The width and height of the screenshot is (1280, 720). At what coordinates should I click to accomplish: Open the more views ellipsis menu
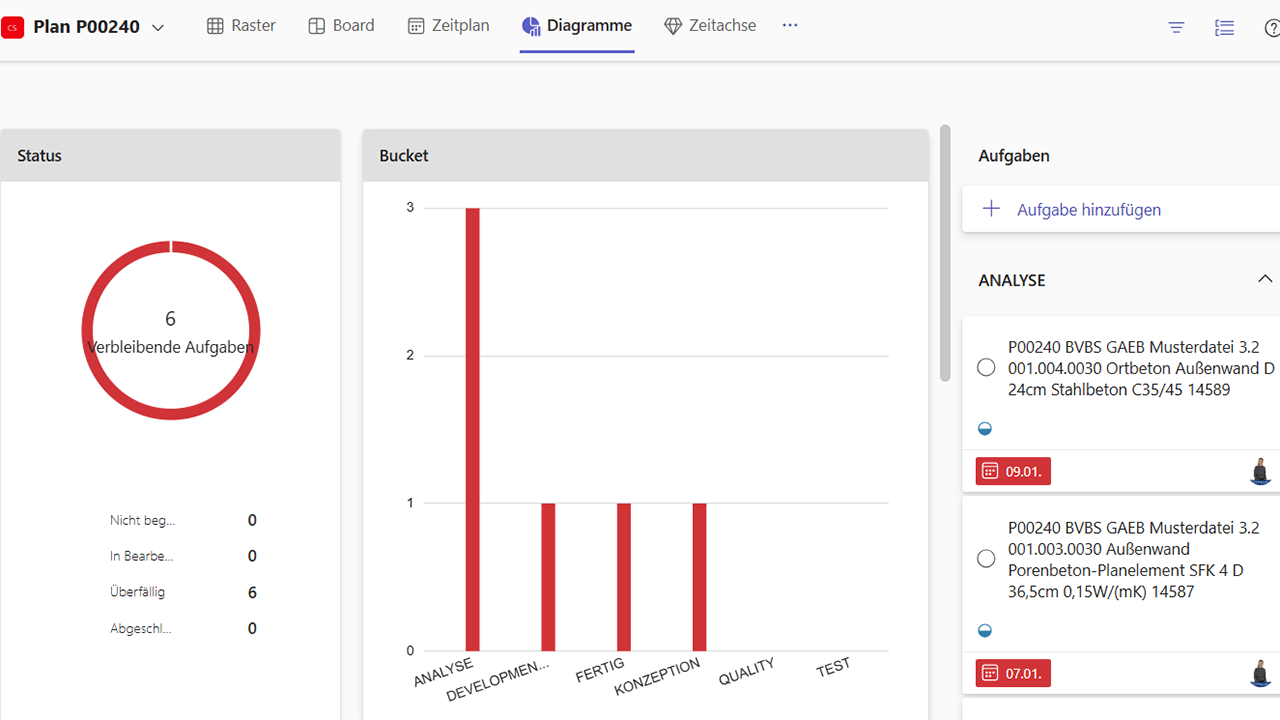point(790,26)
